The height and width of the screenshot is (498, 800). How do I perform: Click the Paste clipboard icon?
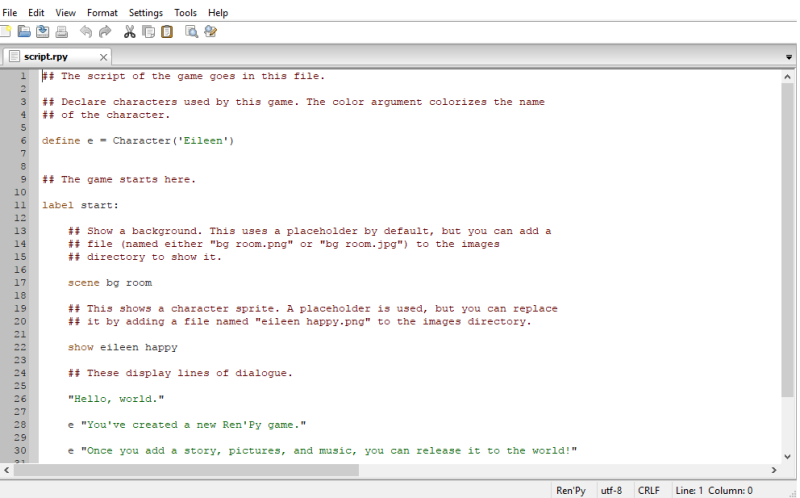point(166,32)
